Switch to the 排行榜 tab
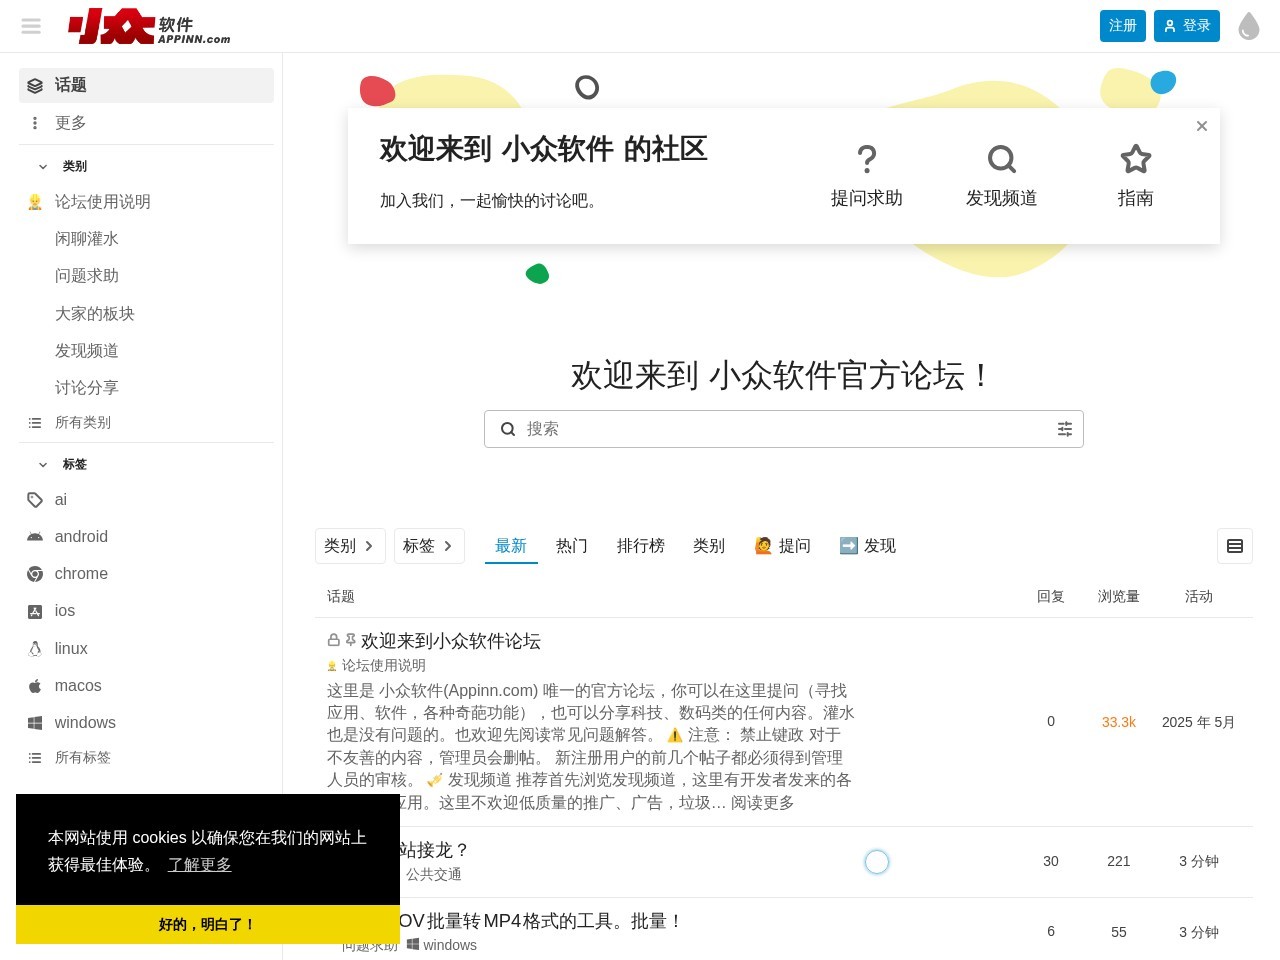This screenshot has height=960, width=1280. pos(641,546)
